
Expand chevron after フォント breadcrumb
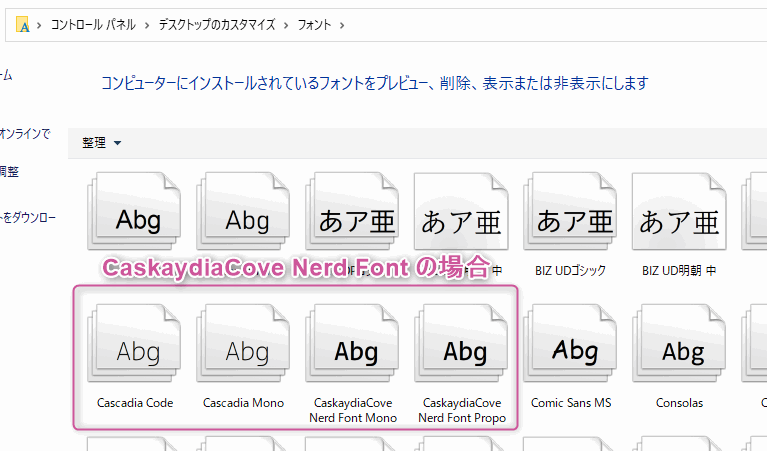342,25
